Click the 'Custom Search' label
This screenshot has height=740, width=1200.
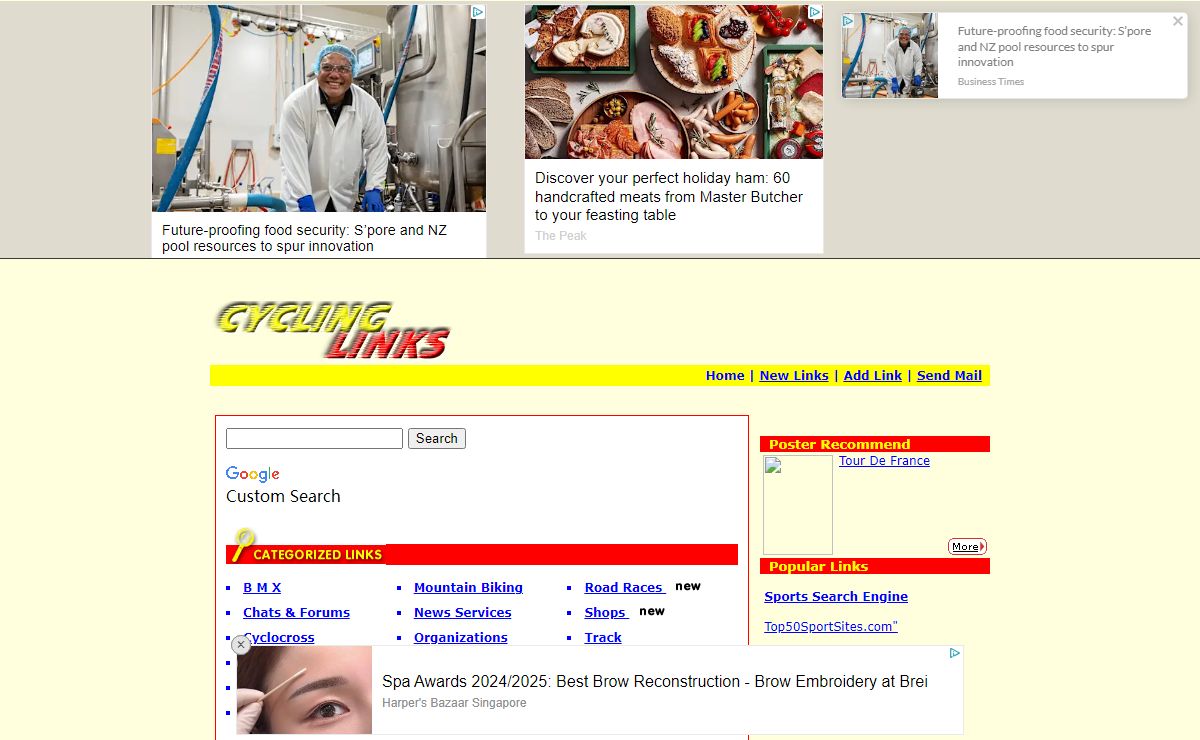click(x=283, y=496)
